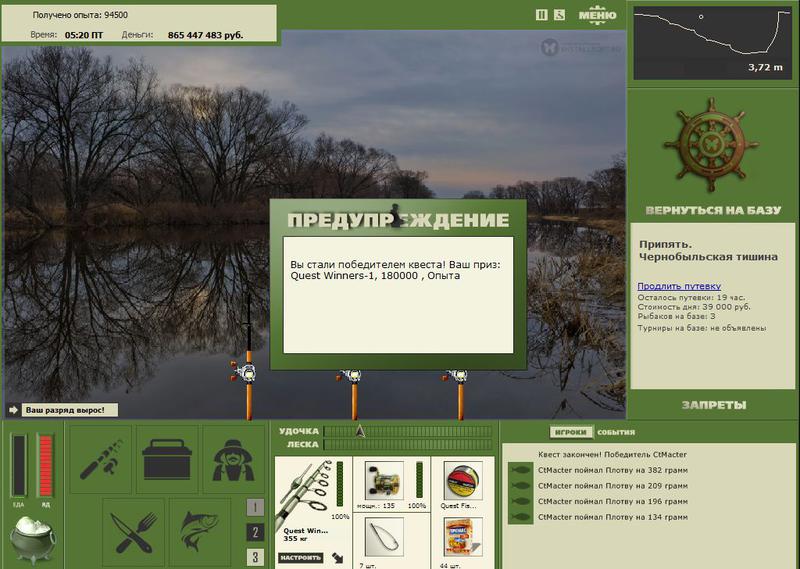Click the ЕДА food level bar
800x569 pixels.
pos(19,465)
